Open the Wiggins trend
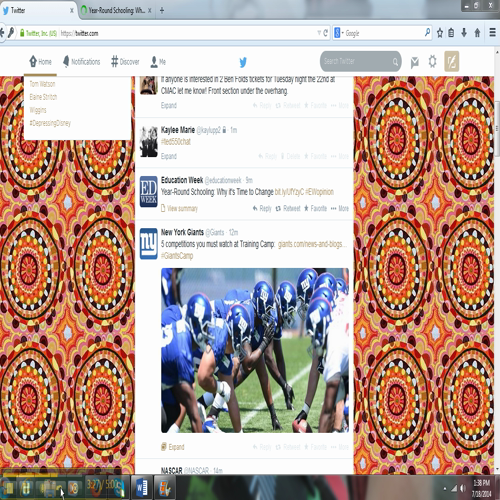This screenshot has height=500, width=500. click(x=38, y=110)
